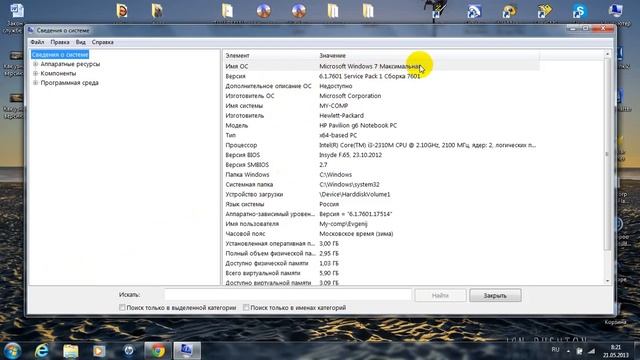This screenshot has width=640, height=360.
Task: Click the details list scroll up arrow
Action: [607, 54]
